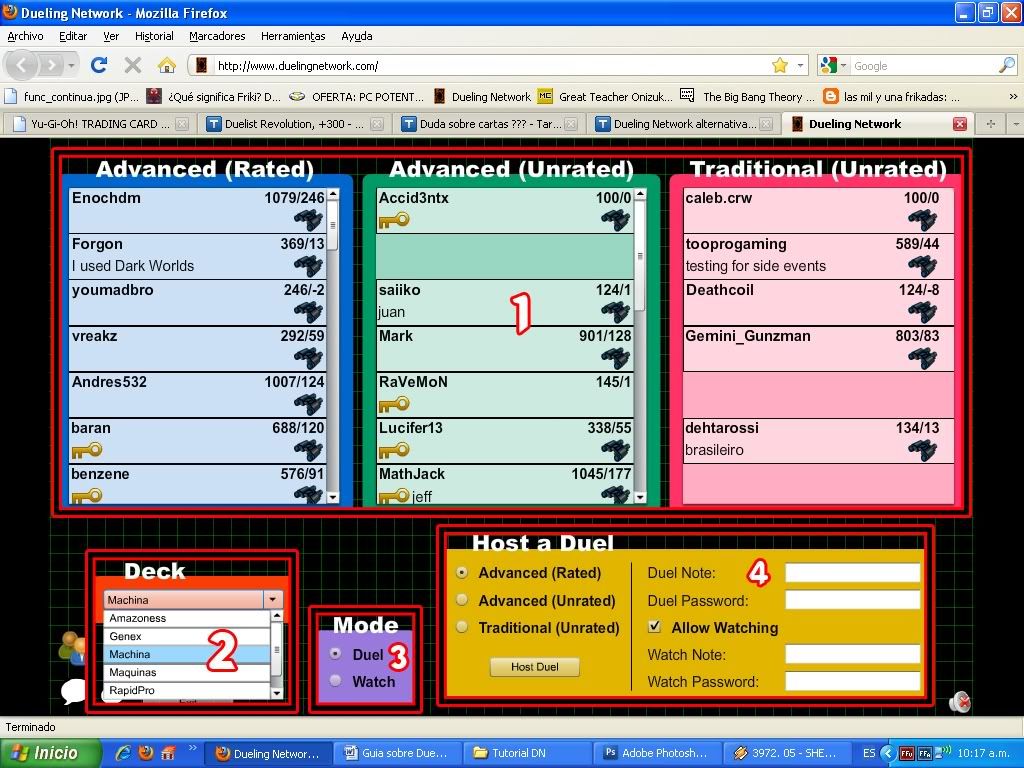Click the Duel Note input field
This screenshot has width=1024, height=768.
852,573
